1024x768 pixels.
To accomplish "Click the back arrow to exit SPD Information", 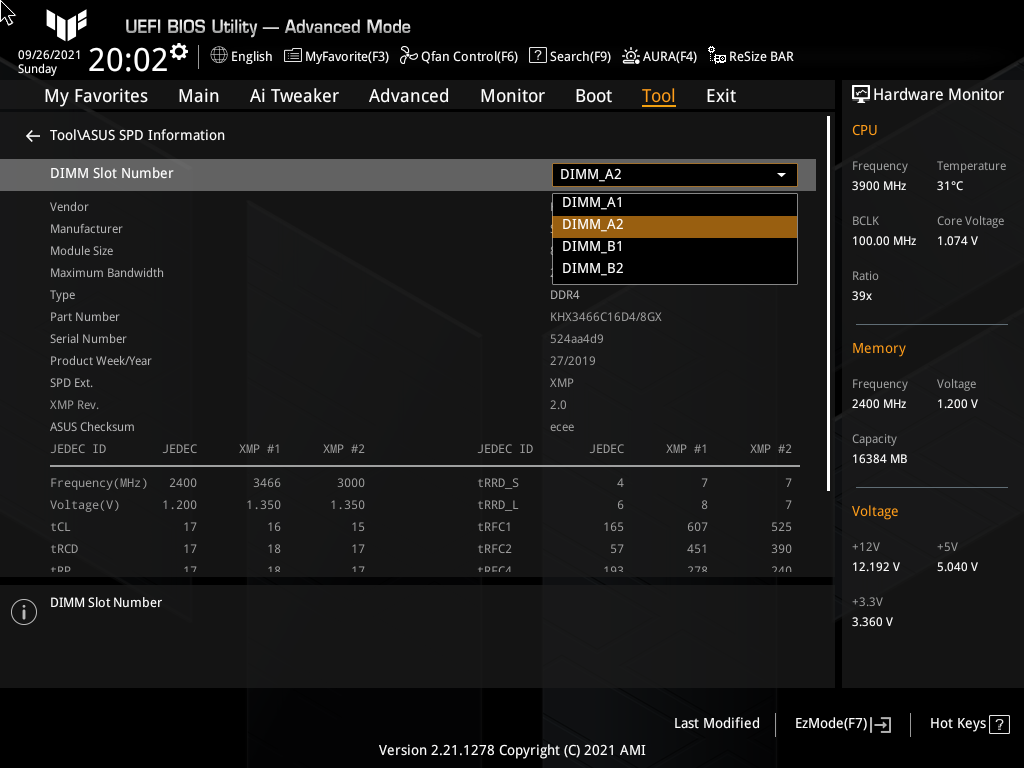I will (x=32, y=135).
